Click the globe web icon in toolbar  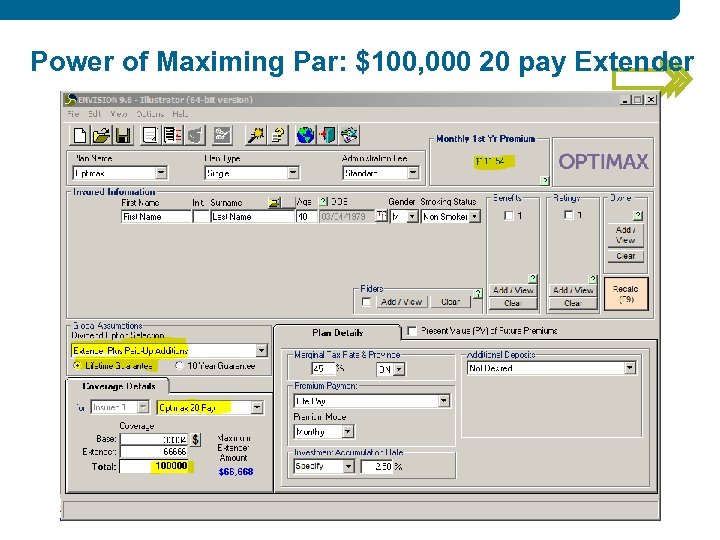pos(305,135)
